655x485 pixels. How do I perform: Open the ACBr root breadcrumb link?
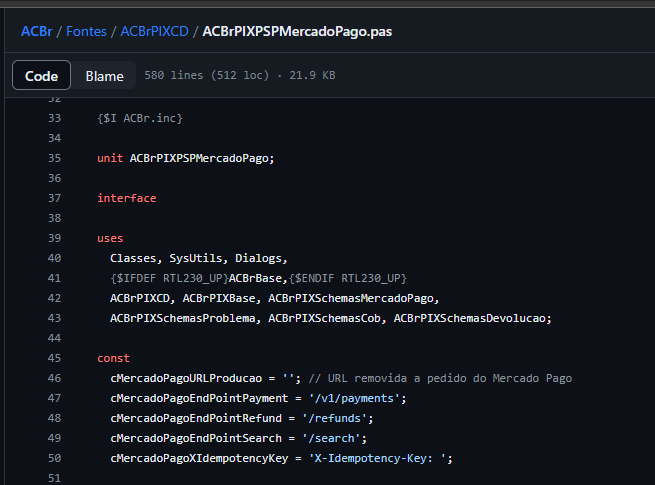click(37, 31)
